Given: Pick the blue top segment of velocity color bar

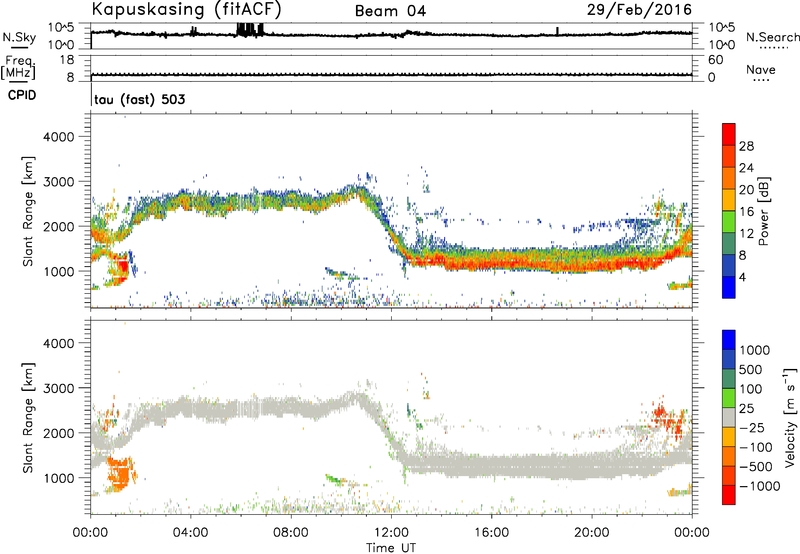Looking at the screenshot, I should (729, 340).
